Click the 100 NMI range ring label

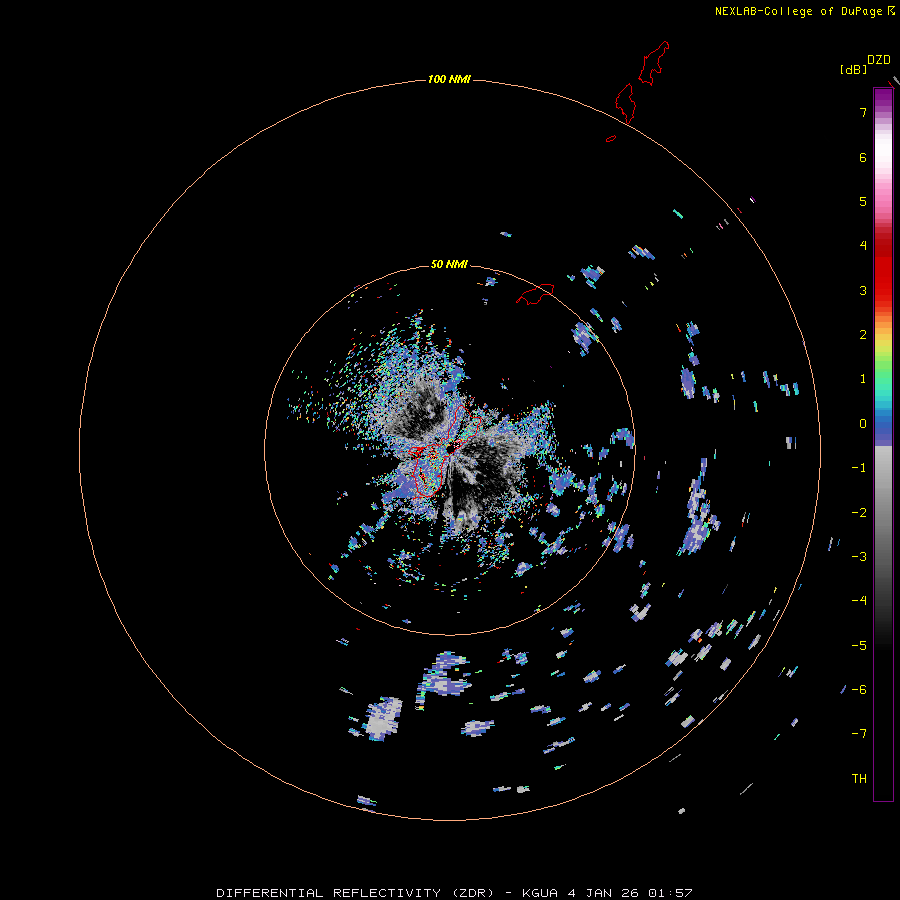point(449,79)
